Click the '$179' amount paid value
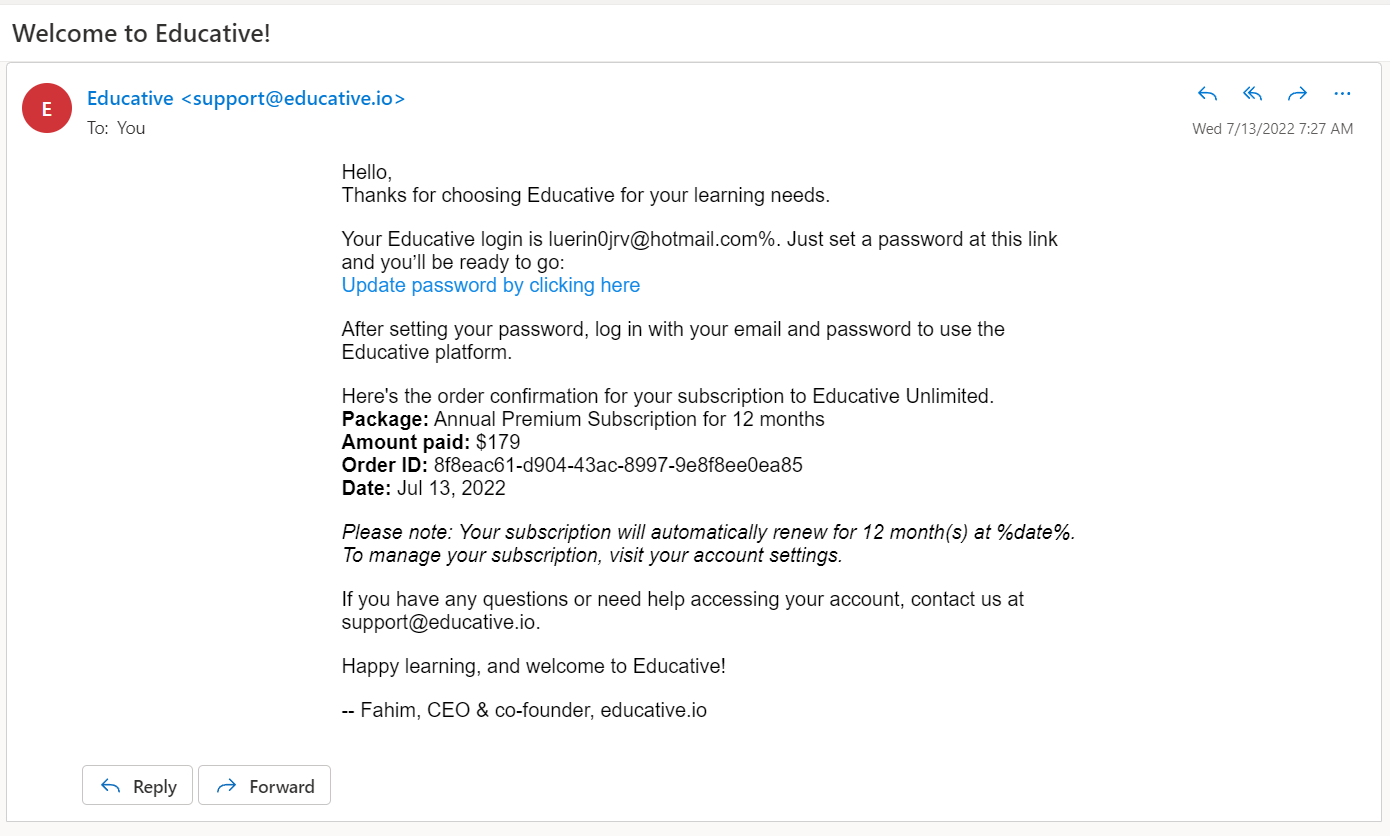This screenshot has height=836, width=1390. click(x=498, y=442)
